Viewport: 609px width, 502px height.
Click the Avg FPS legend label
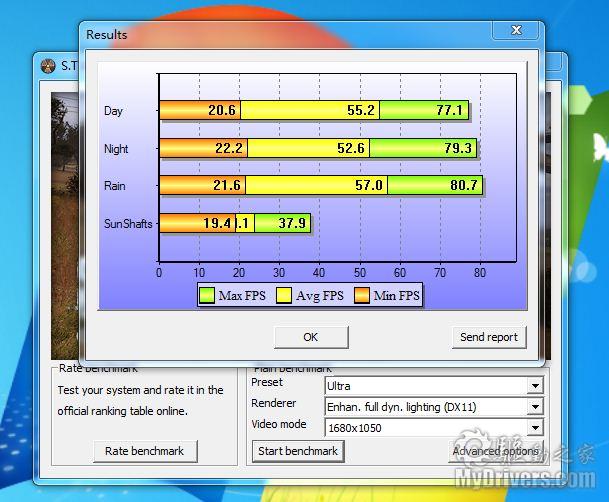320,296
